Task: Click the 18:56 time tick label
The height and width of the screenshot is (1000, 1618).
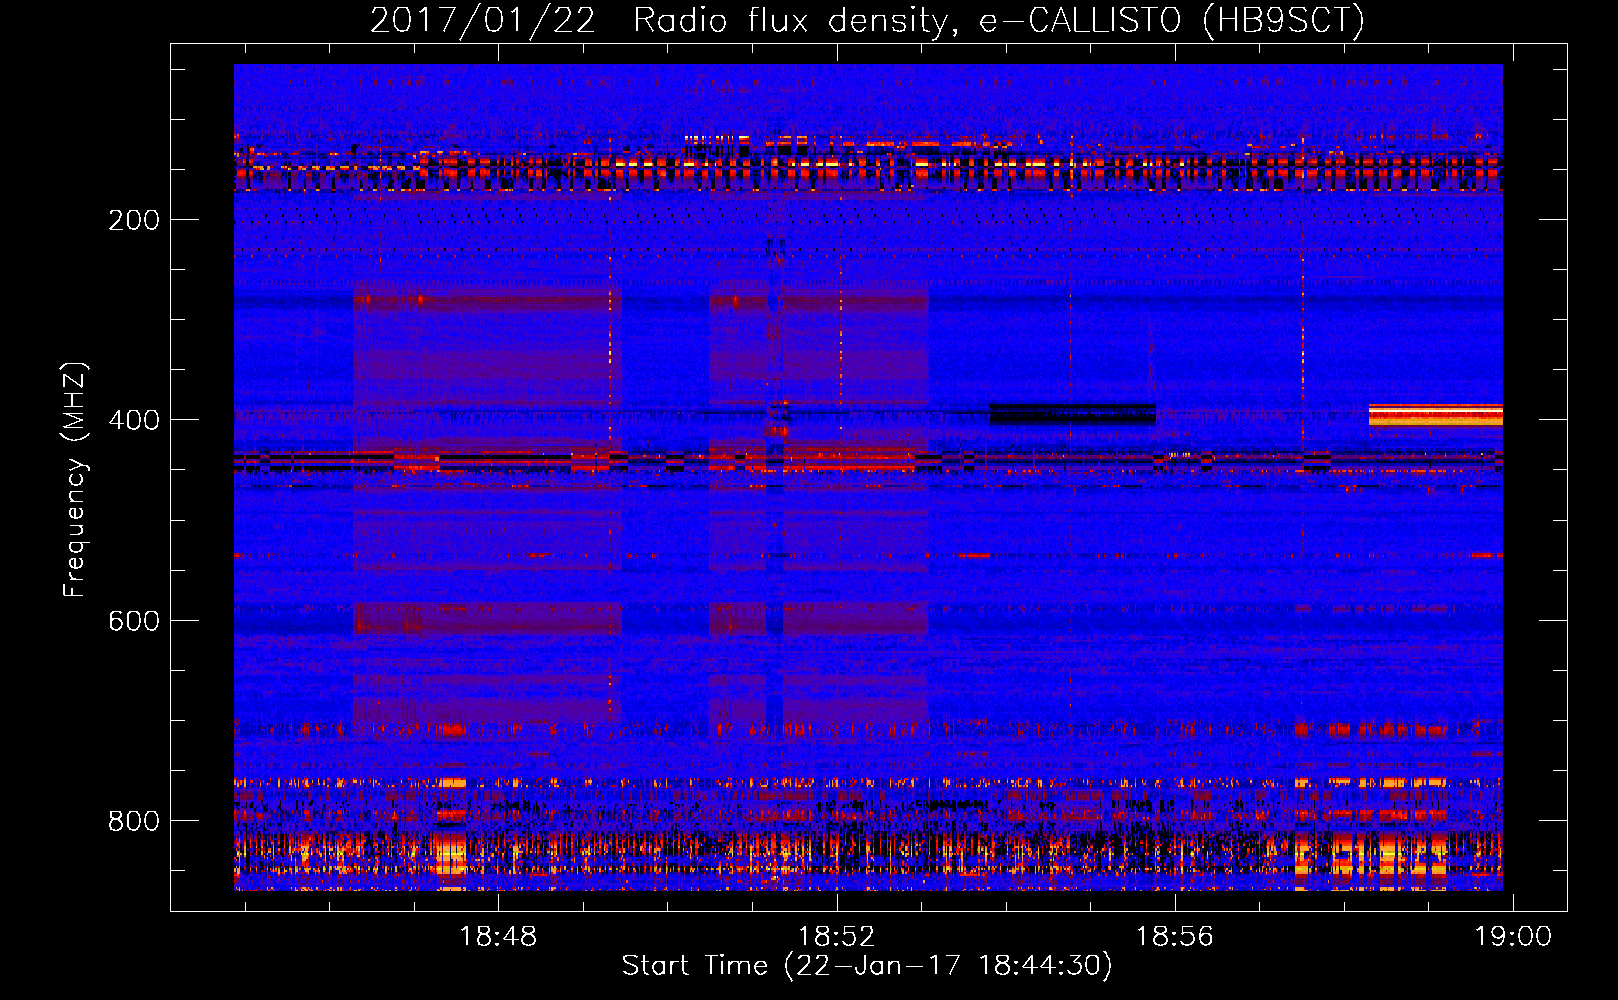Action: pyautogui.click(x=1175, y=936)
